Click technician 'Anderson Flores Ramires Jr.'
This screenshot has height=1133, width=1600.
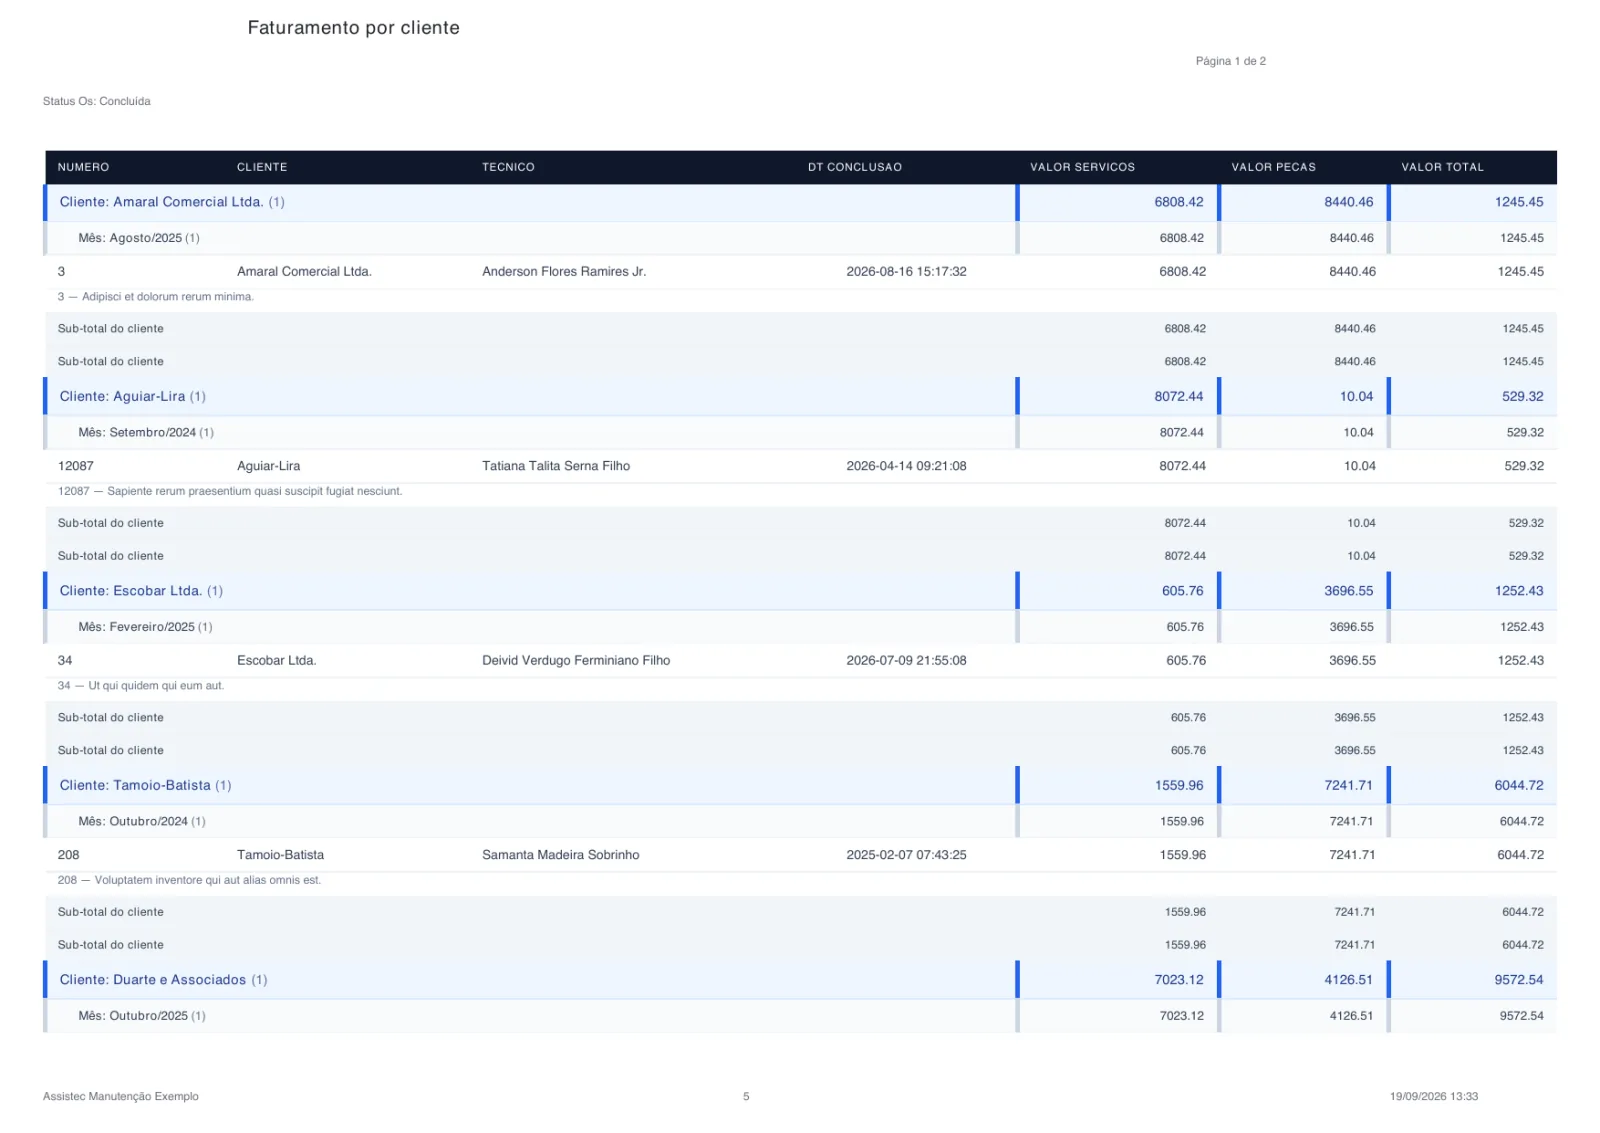point(564,271)
